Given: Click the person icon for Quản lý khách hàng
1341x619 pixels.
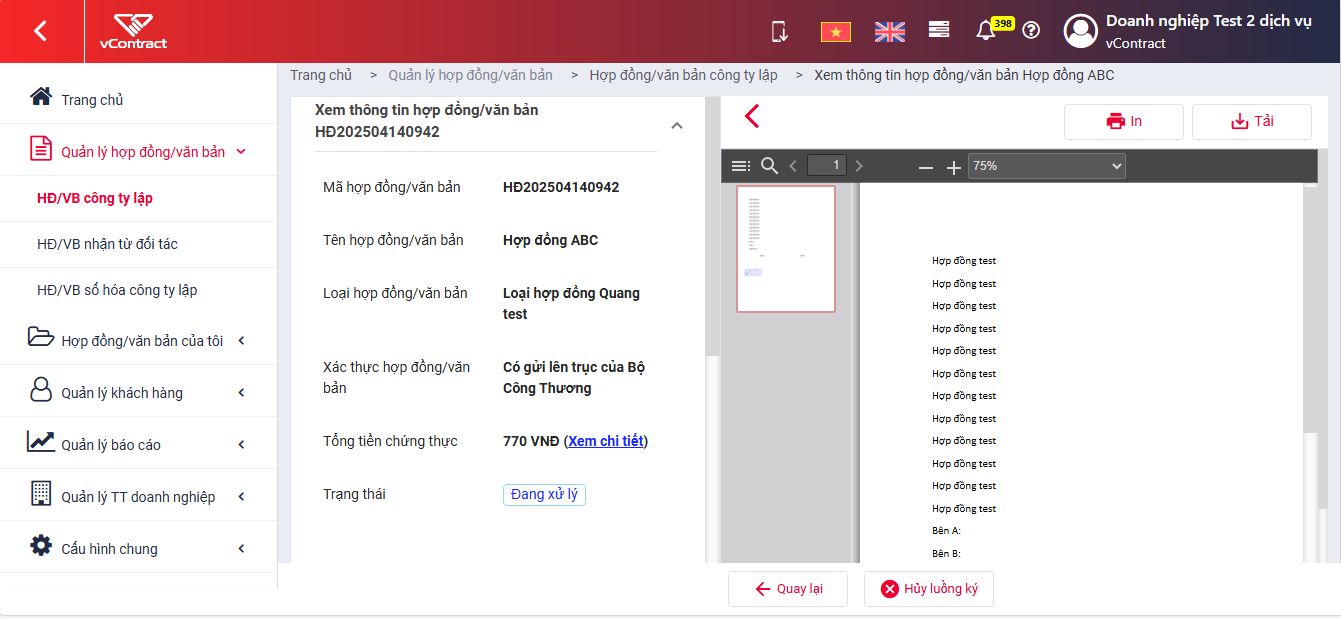Looking at the screenshot, I should click(40, 390).
